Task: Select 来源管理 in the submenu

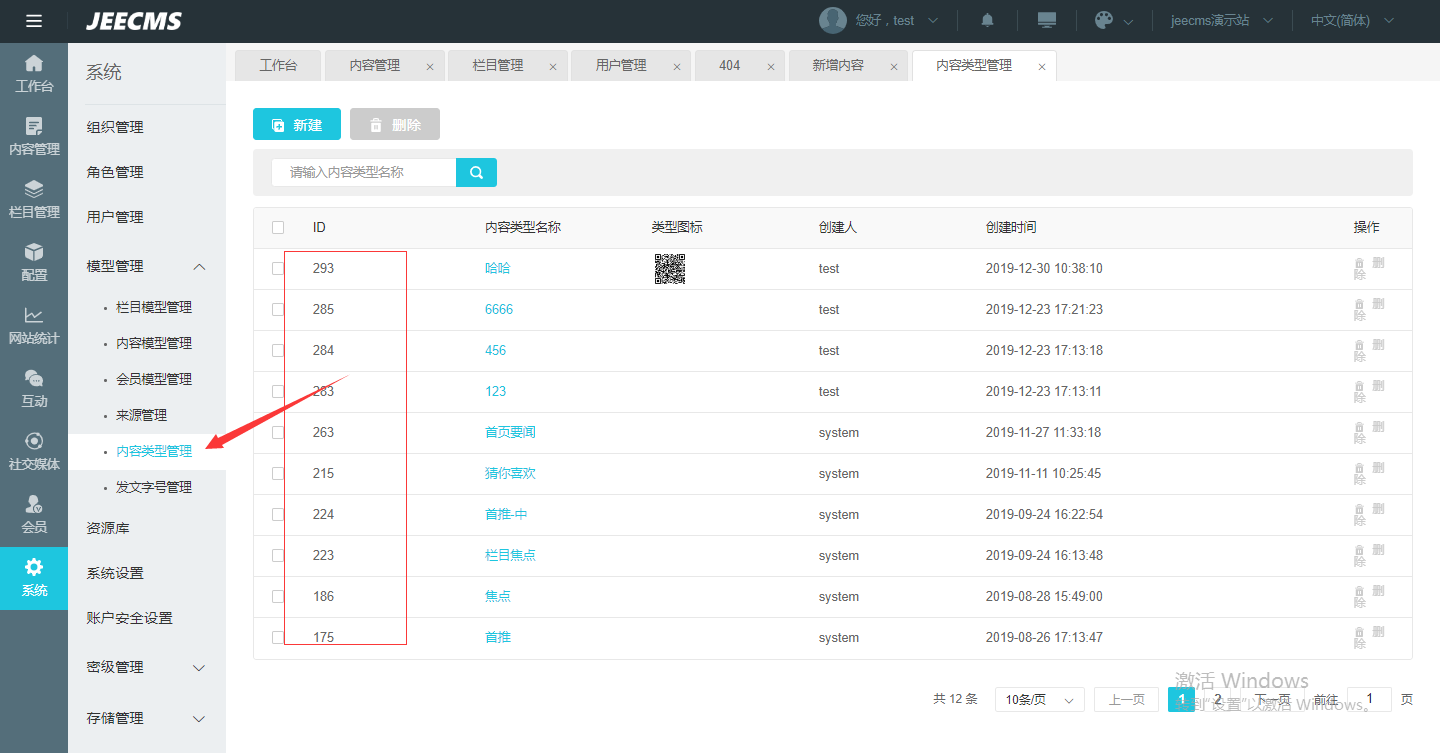Action: tap(141, 415)
